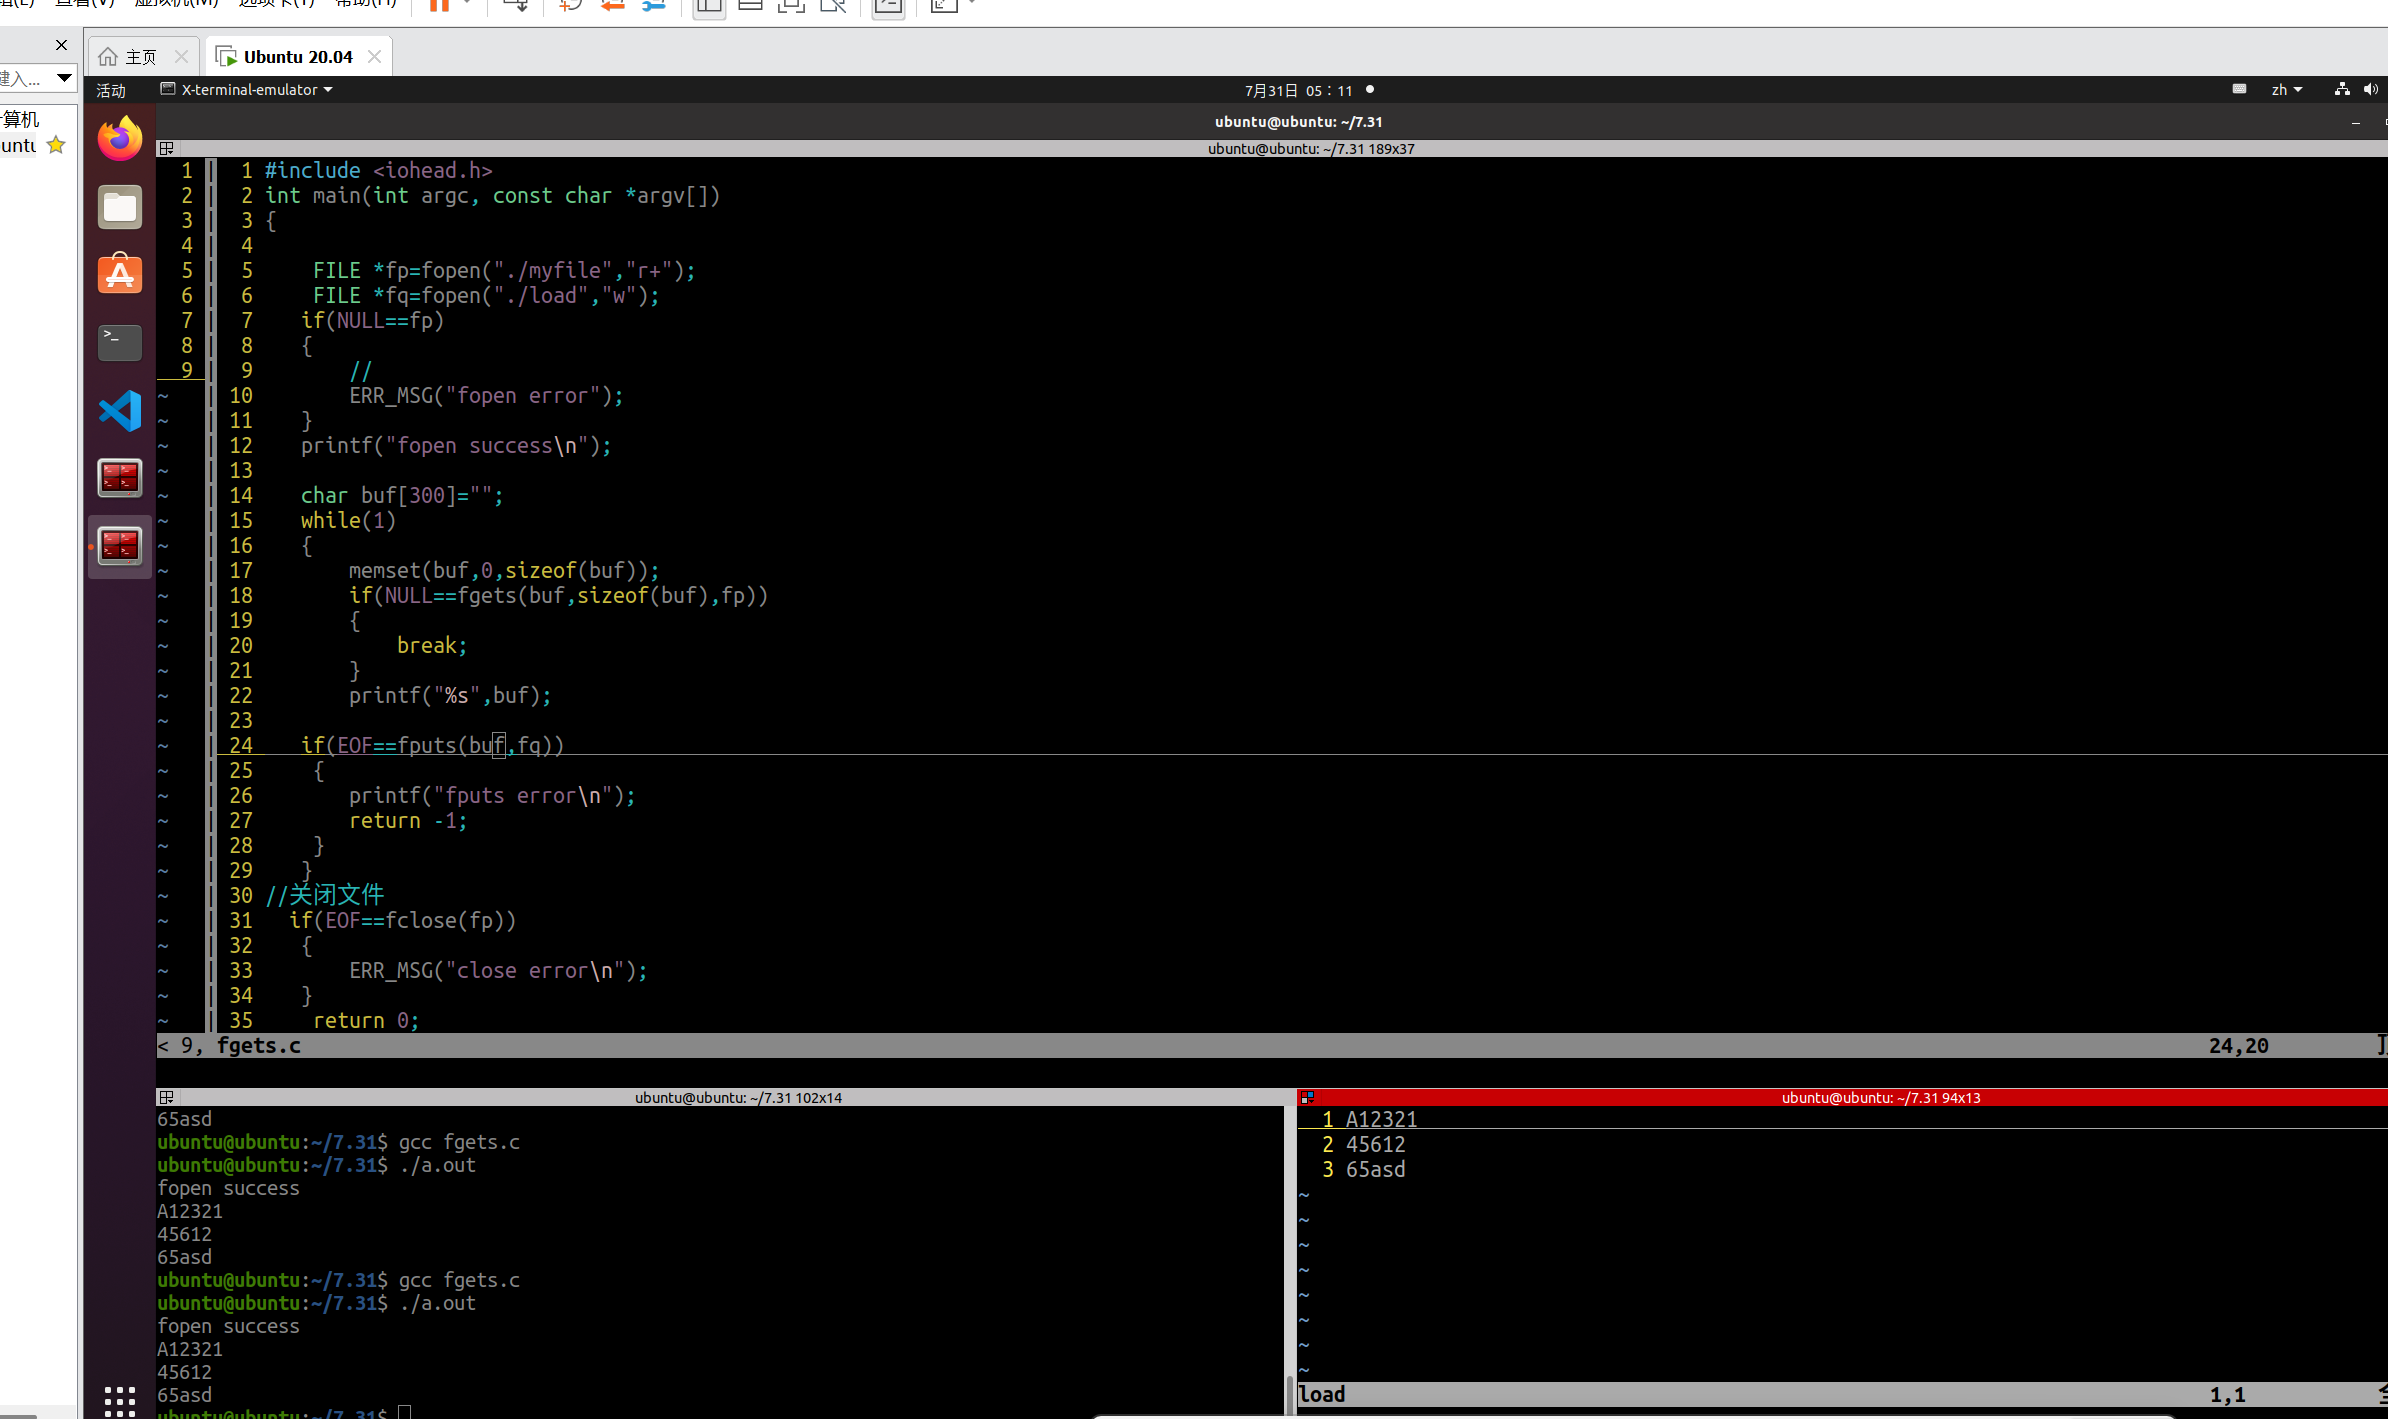Click the 活动 Activities button
2388x1419 pixels.
tap(111, 91)
